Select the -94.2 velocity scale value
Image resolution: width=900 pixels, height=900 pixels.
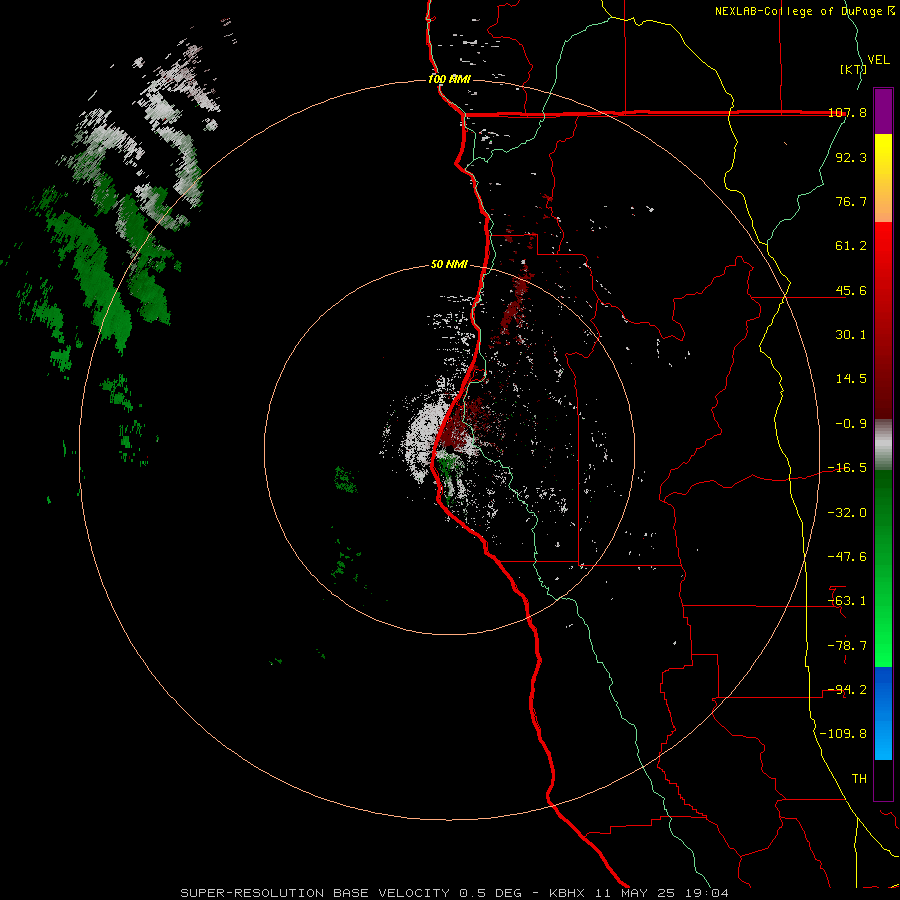click(847, 690)
